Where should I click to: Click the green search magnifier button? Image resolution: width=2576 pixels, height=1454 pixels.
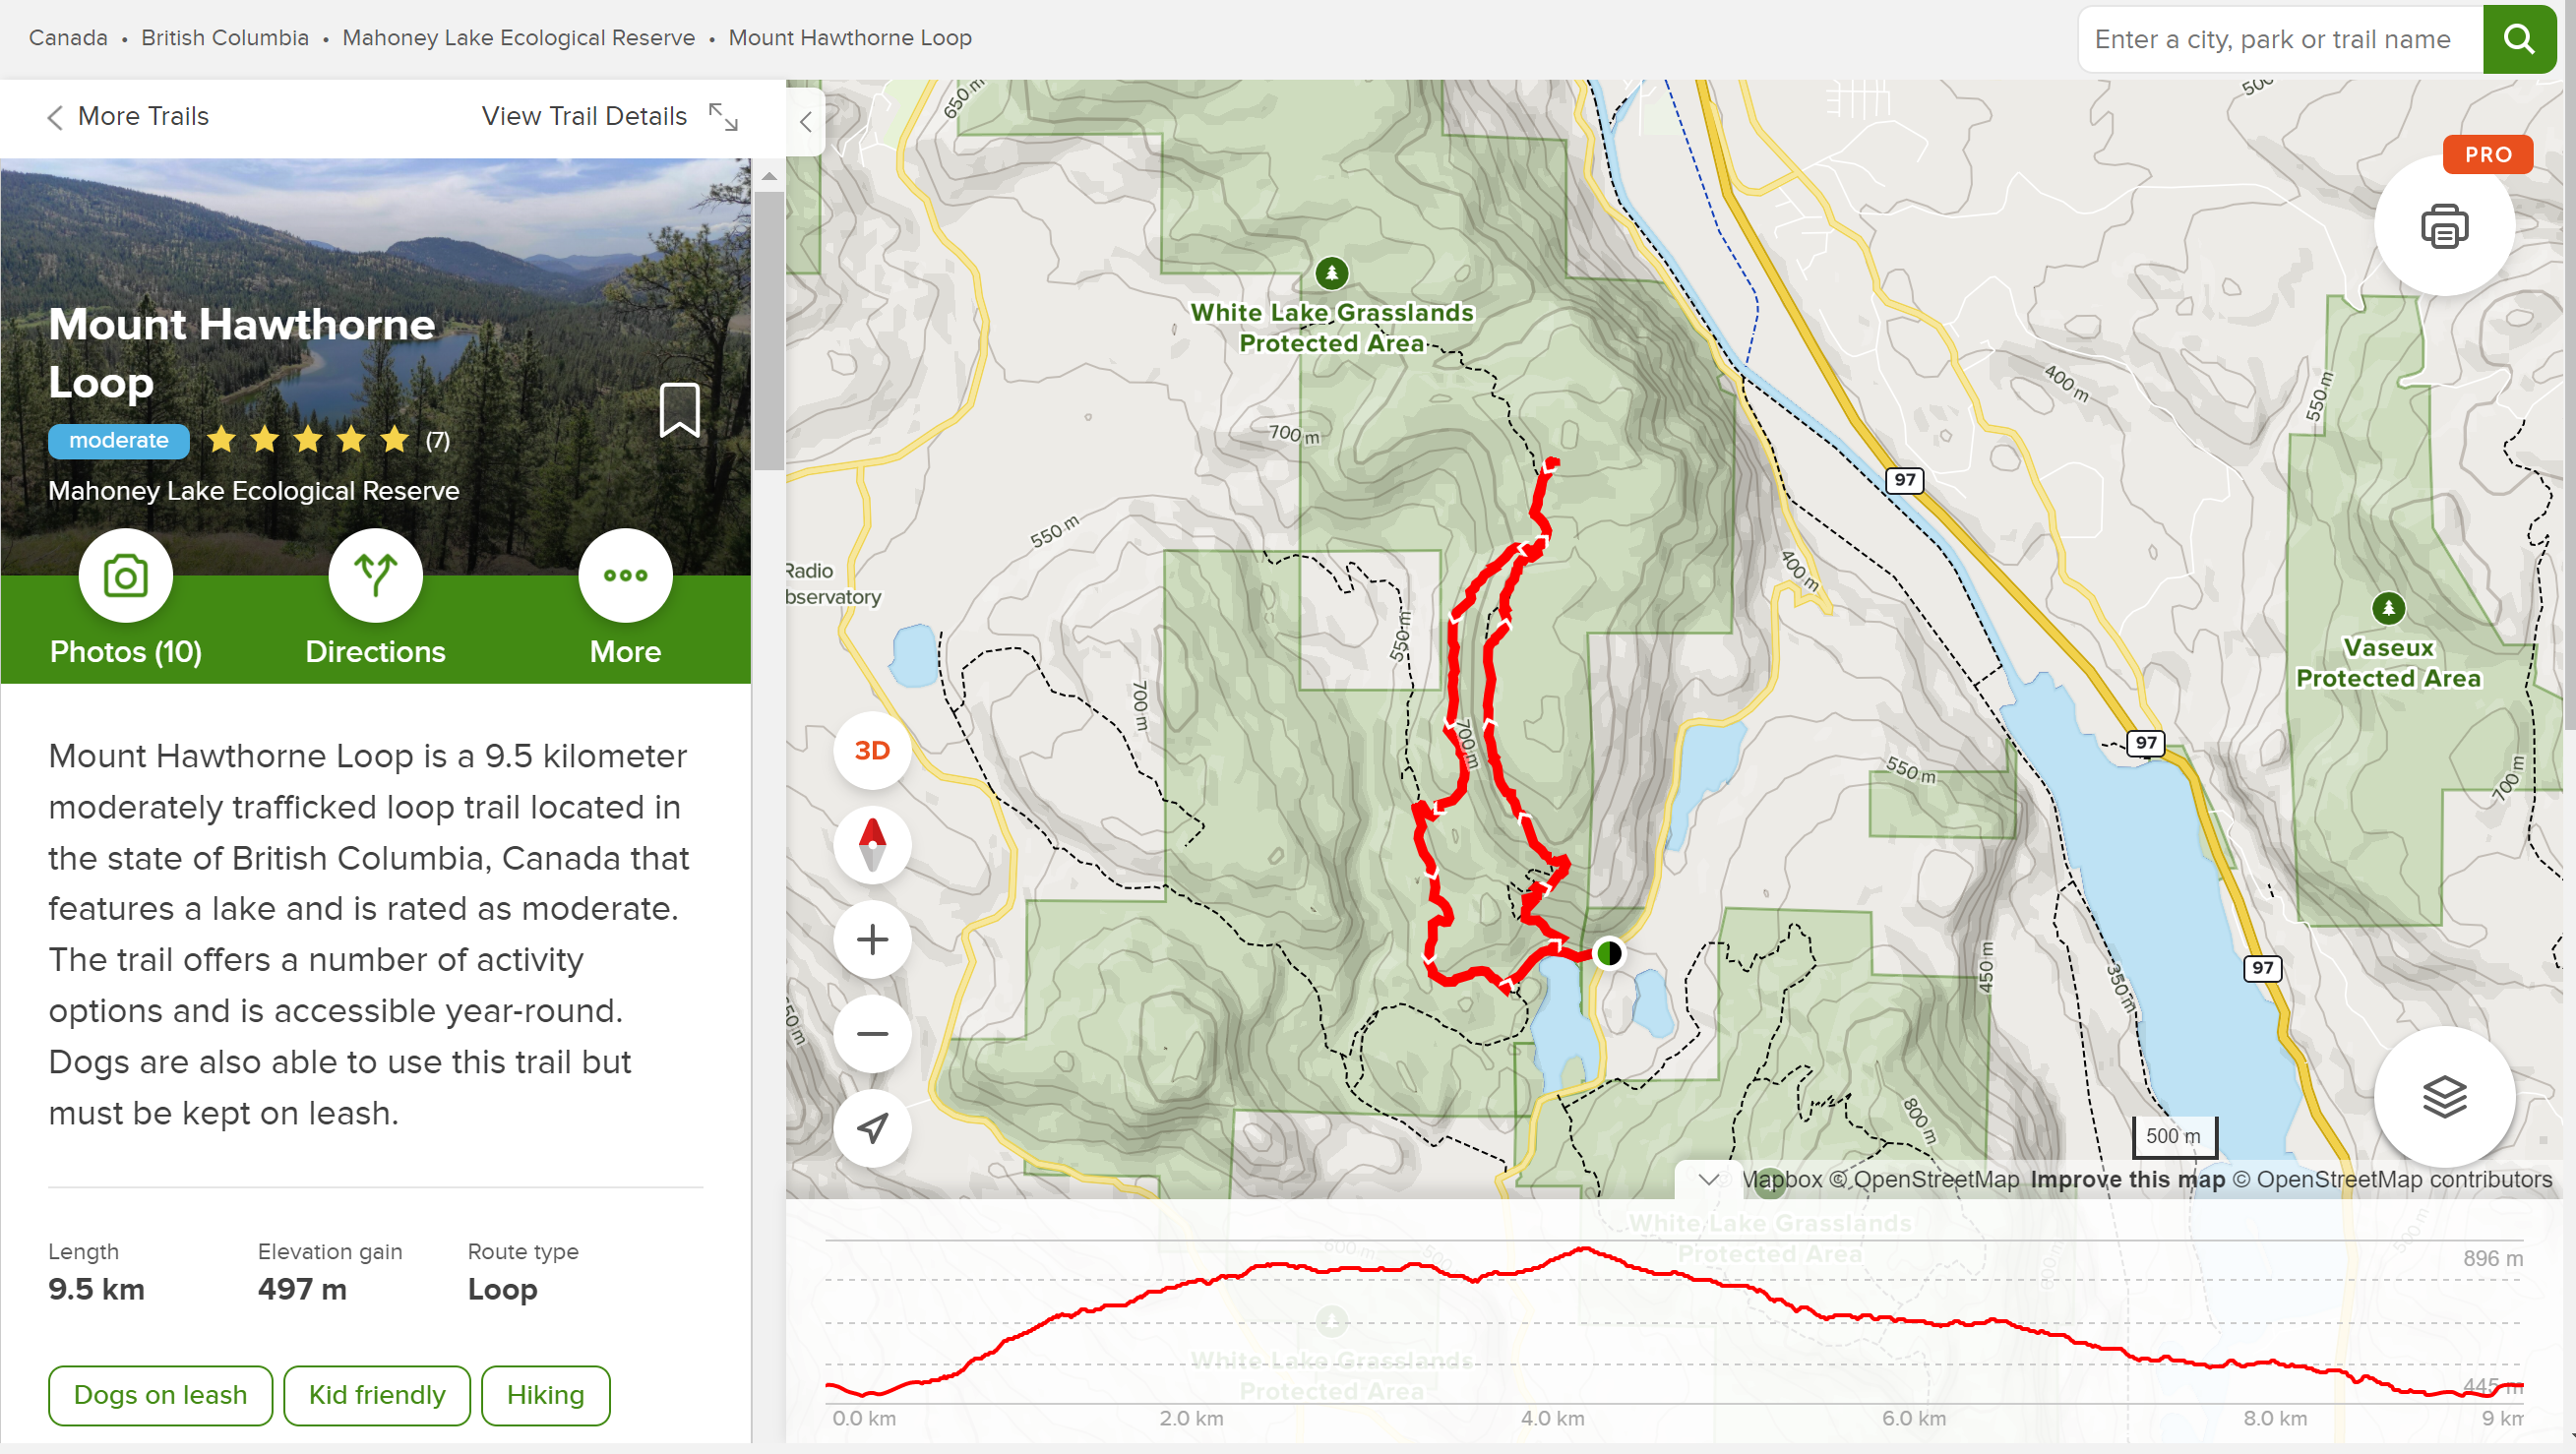(2519, 39)
